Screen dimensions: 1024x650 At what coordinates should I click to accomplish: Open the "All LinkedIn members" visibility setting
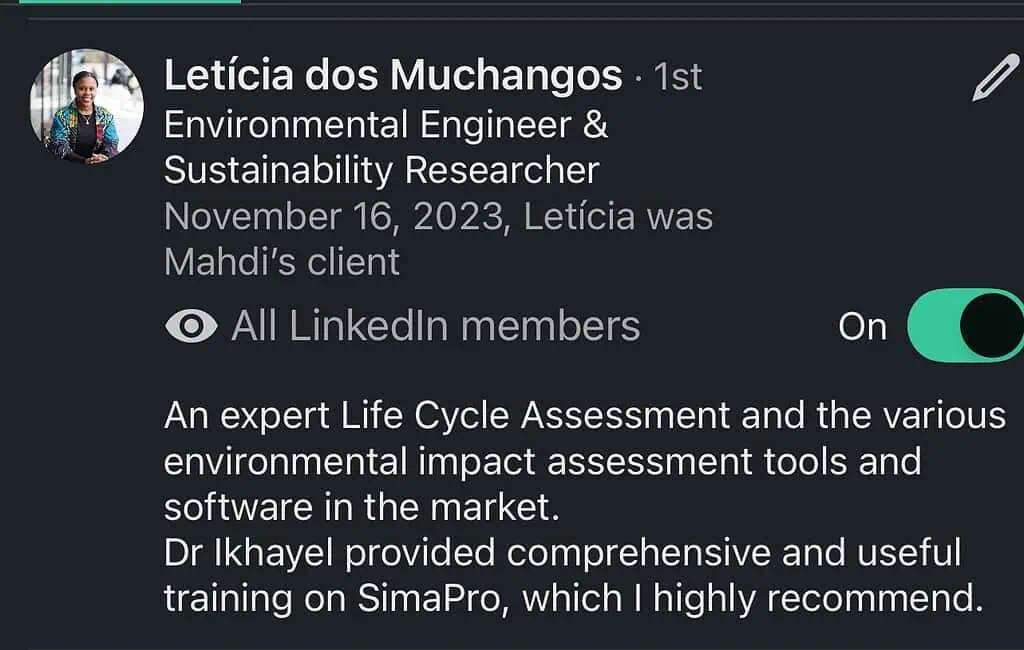click(x=435, y=326)
